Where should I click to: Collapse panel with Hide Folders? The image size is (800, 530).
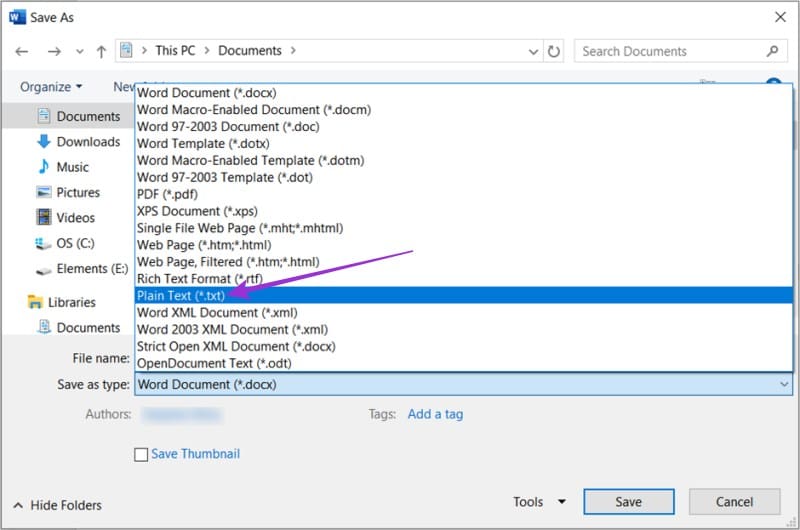pos(58,505)
